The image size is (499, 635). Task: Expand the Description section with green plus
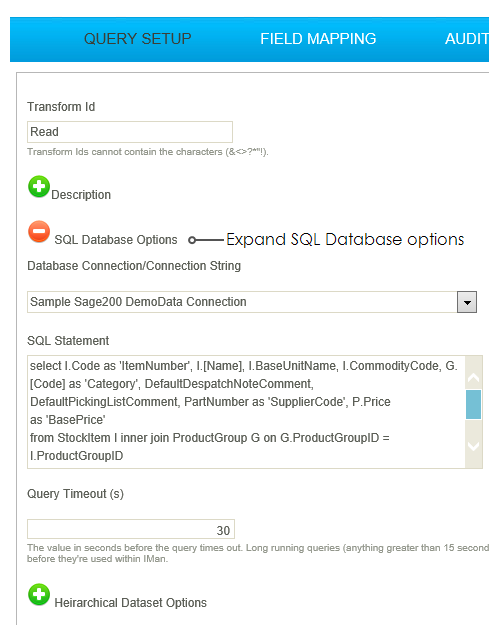39,187
